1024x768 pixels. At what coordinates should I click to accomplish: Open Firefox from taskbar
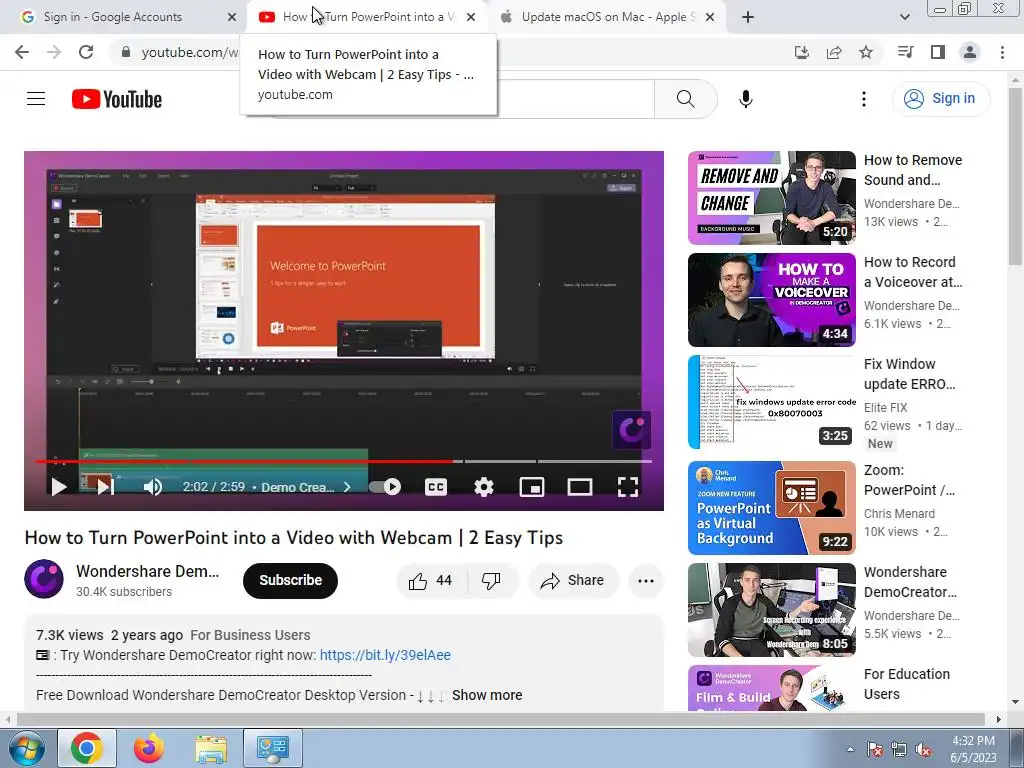(x=148, y=748)
